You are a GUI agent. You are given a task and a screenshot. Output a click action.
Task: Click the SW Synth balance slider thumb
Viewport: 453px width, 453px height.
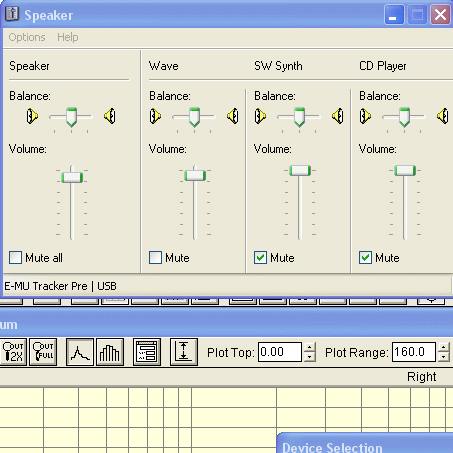tap(299, 117)
